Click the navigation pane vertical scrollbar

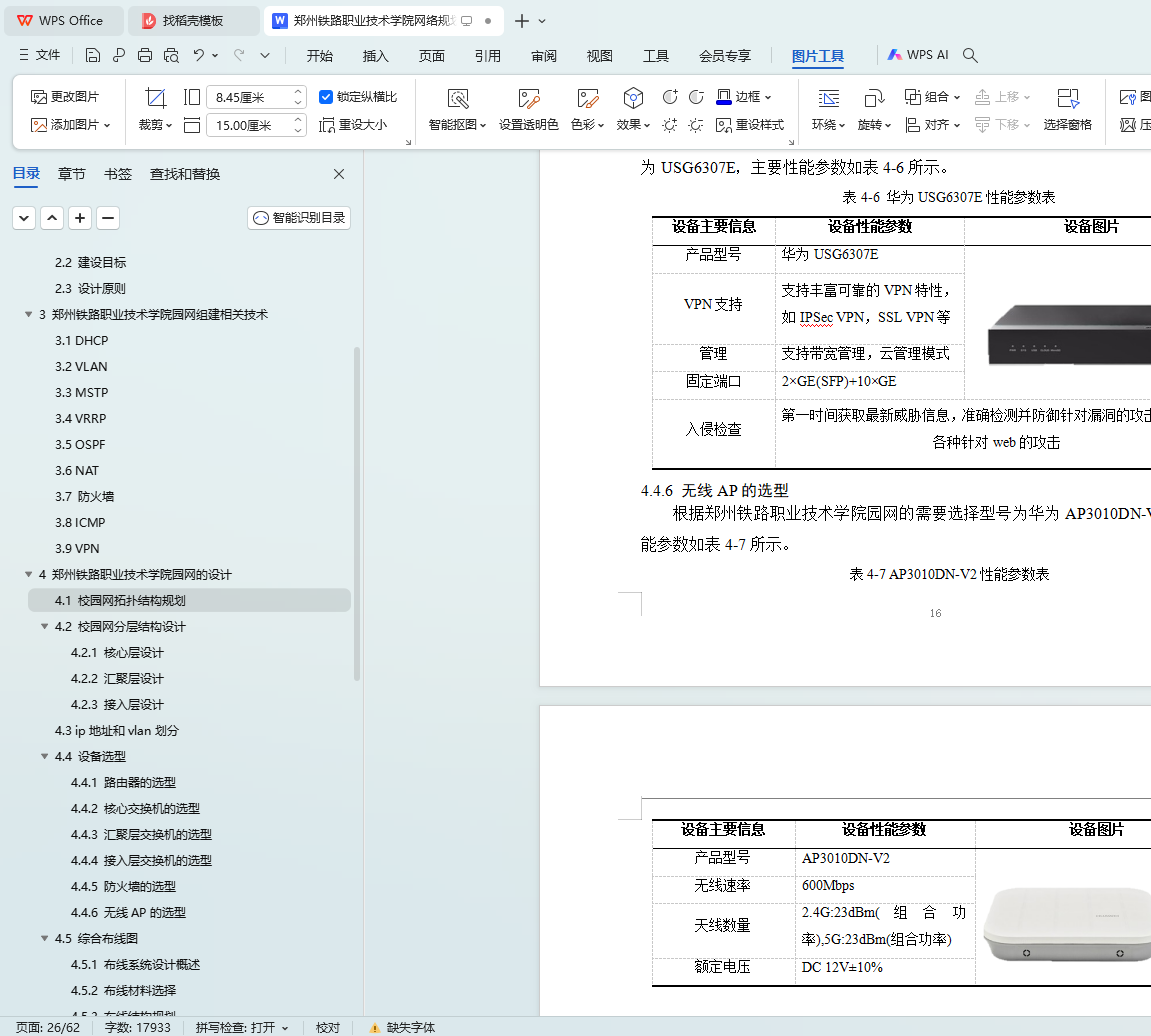pyautogui.click(x=357, y=514)
